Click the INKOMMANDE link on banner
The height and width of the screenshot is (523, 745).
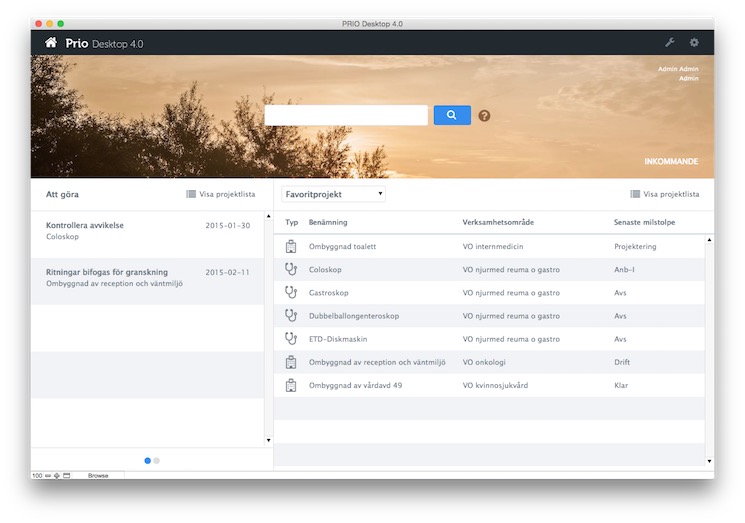point(671,161)
